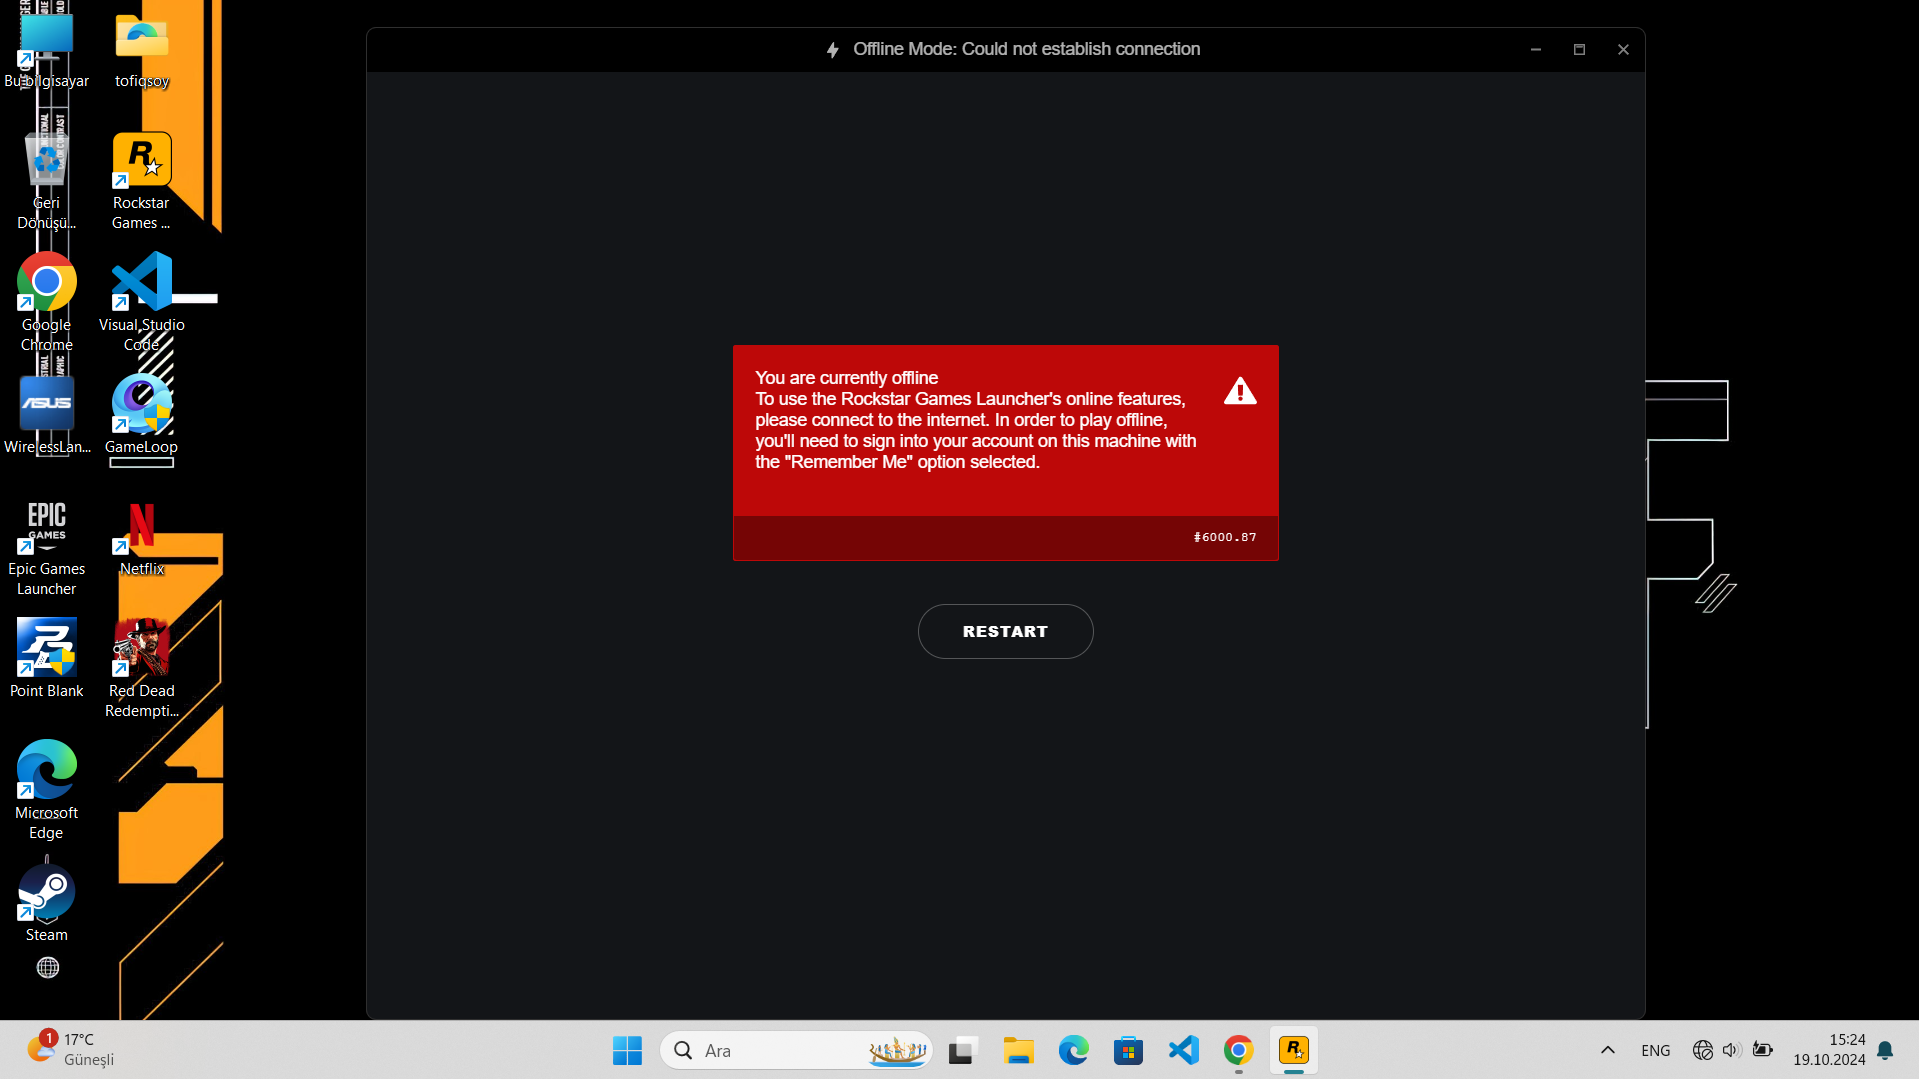Close the Rockstar Games Launcher window
This screenshot has height=1079, width=1919.
[x=1623, y=49]
